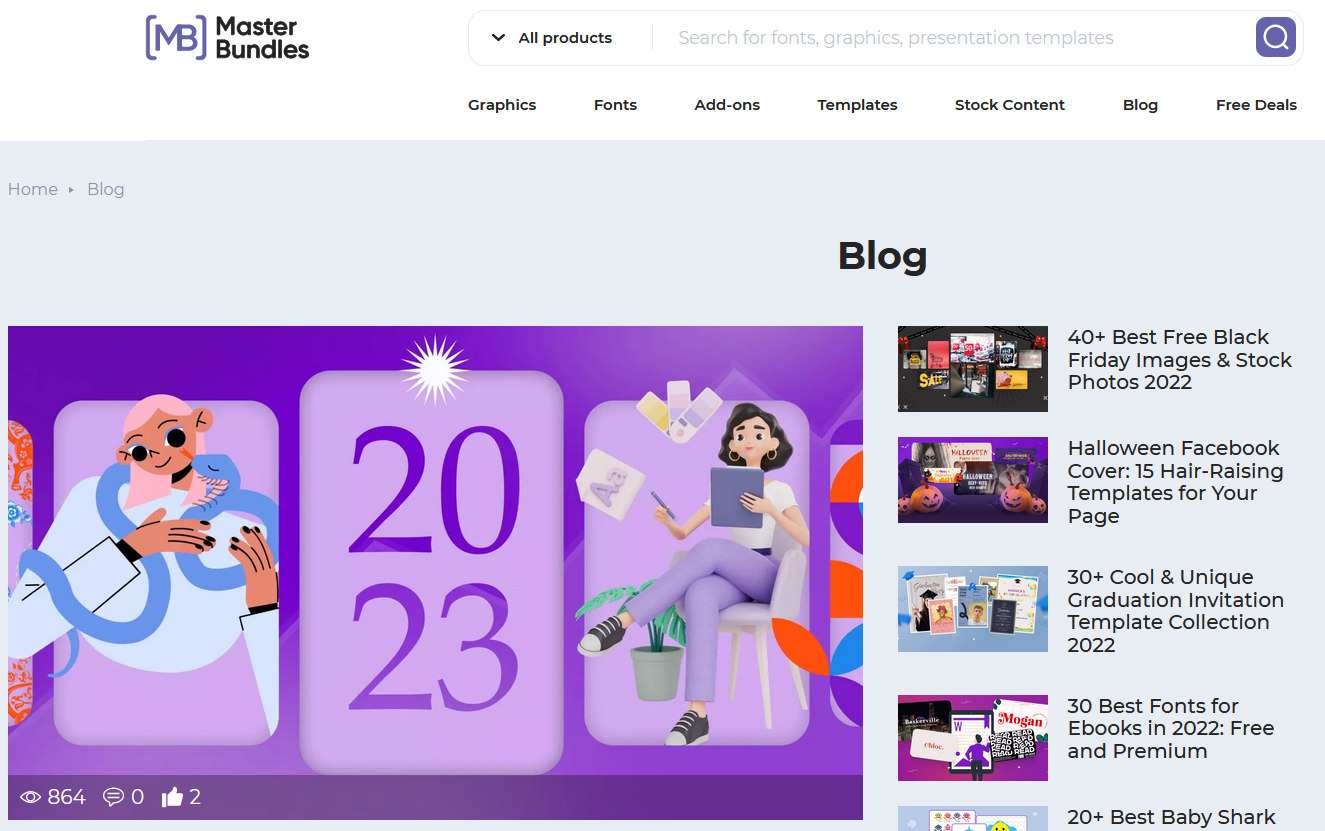Like the post with thumbs-up icon

pyautogui.click(x=172, y=796)
